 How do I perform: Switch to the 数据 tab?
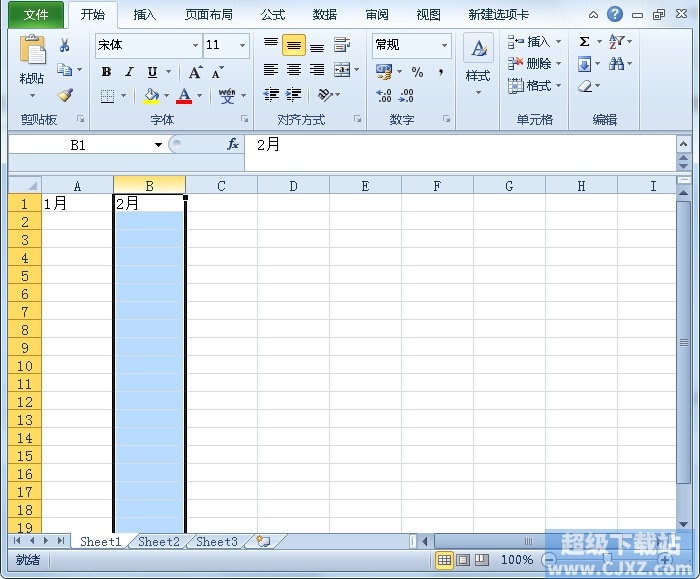click(x=325, y=15)
